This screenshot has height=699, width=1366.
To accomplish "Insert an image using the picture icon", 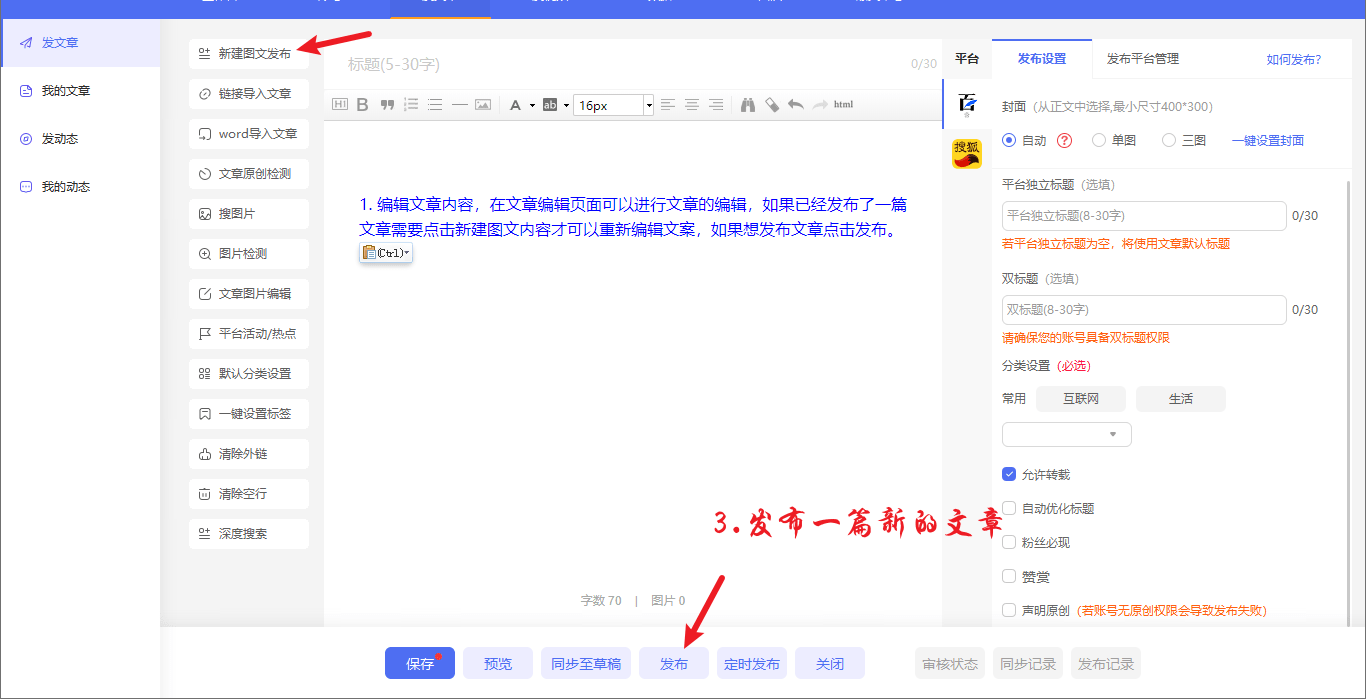I will coord(483,105).
